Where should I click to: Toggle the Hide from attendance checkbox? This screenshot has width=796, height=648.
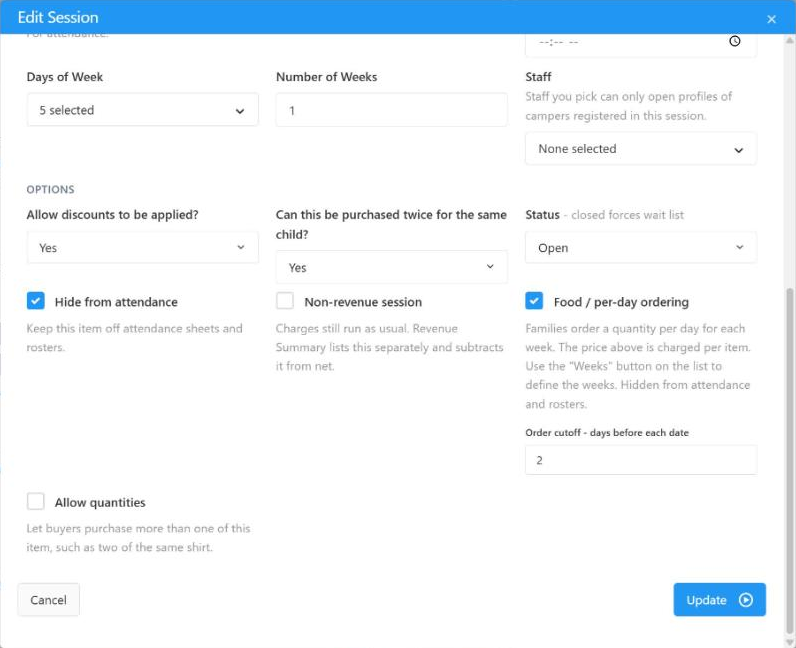click(36, 301)
